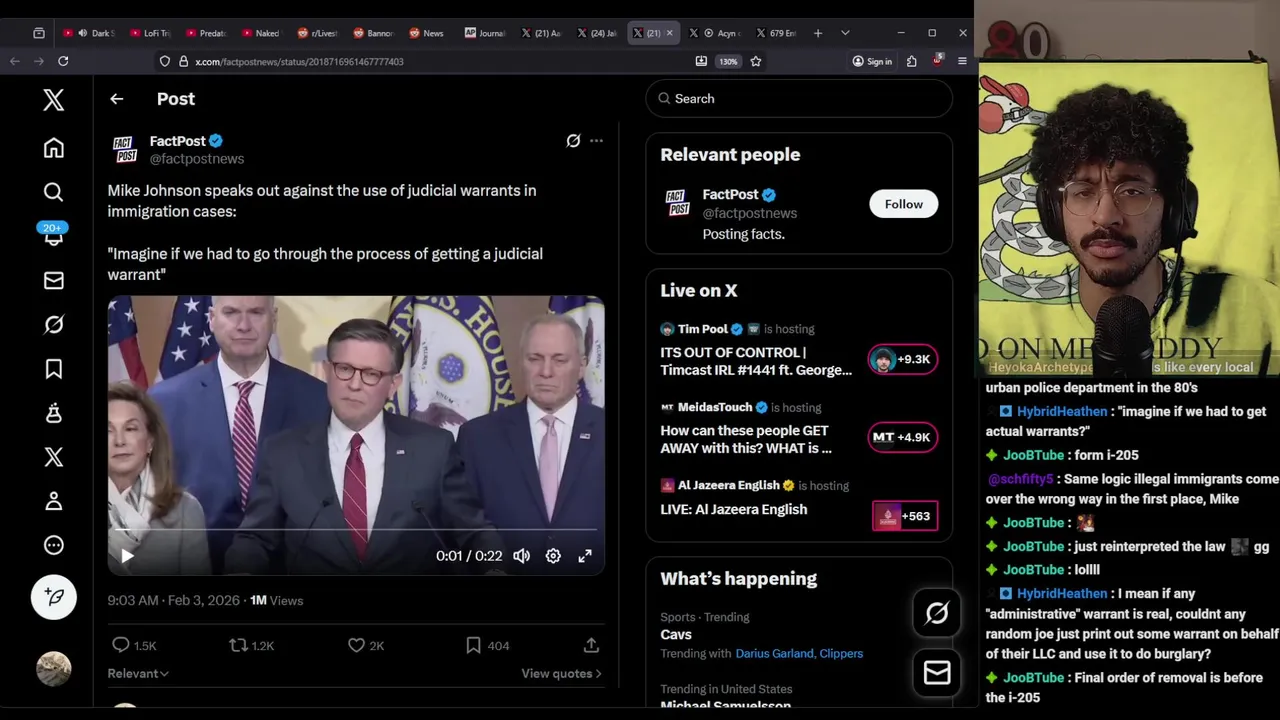Open Profile person icon in sidebar
Viewport: 1280px width, 720px height.
click(x=54, y=501)
